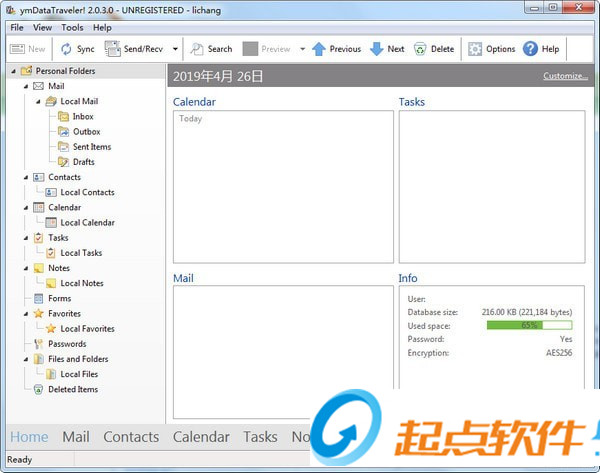This screenshot has height=473, width=600.
Task: Click inside the Mail list panel
Action: click(x=283, y=352)
